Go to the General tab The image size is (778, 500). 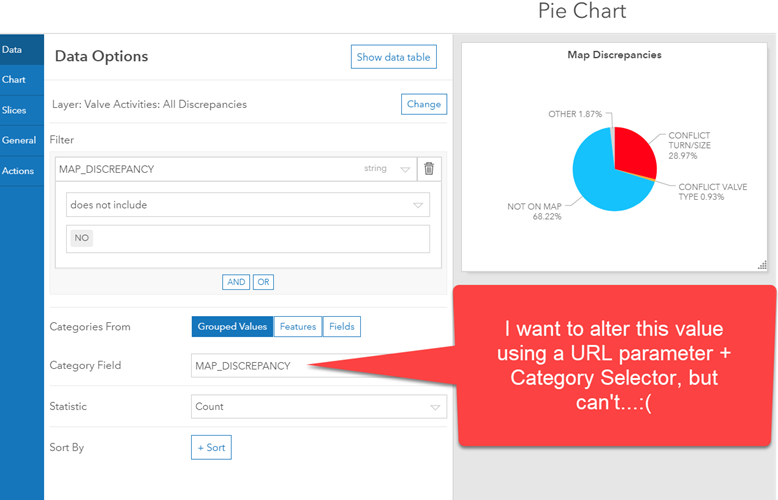pyautogui.click(x=22, y=140)
